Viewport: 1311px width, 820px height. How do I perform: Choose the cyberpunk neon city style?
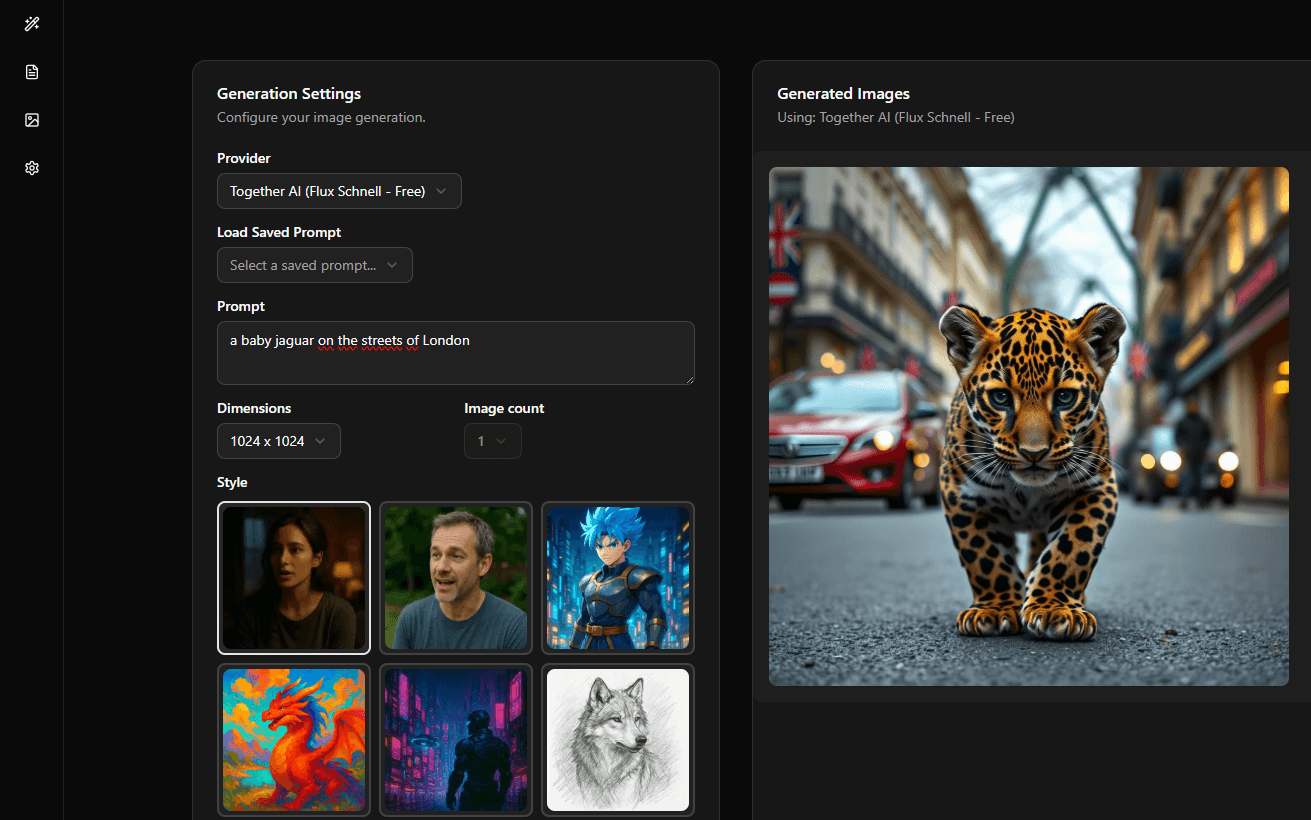tap(455, 740)
